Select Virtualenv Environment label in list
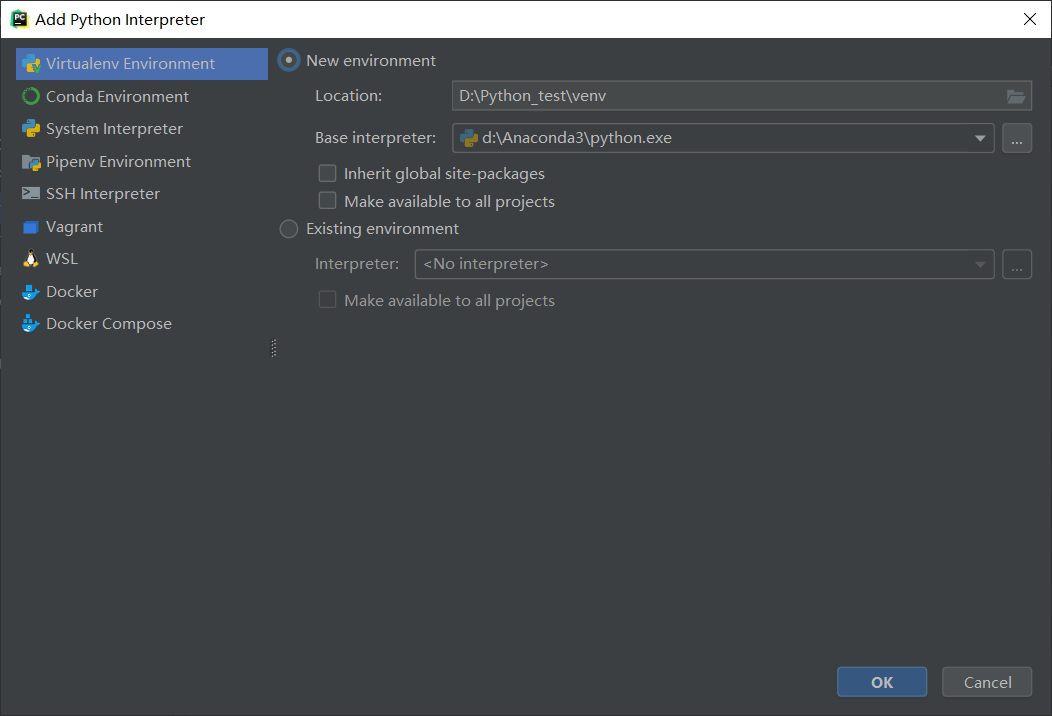The image size is (1052, 716). (130, 64)
